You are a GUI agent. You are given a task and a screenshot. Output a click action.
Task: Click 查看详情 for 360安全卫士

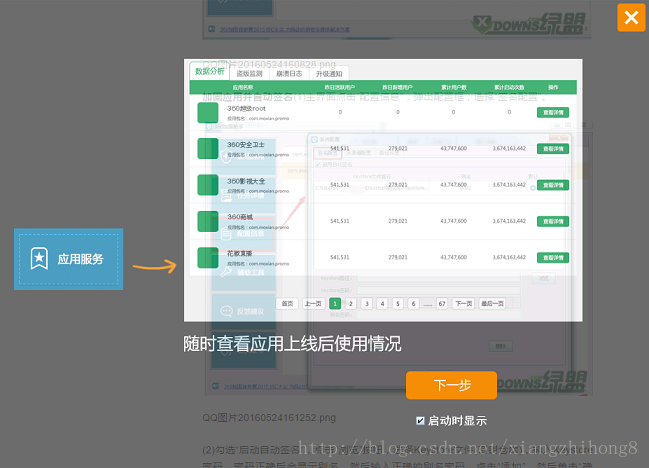click(x=553, y=149)
